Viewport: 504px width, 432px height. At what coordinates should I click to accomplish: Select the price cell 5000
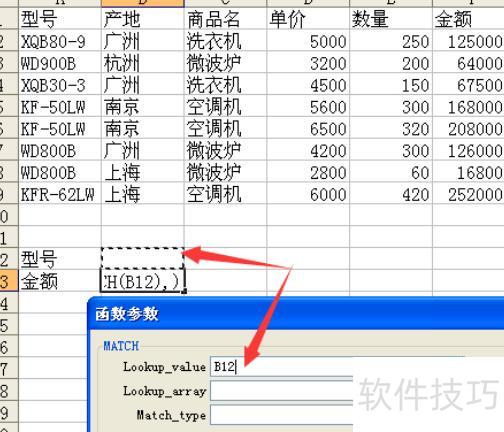308,40
